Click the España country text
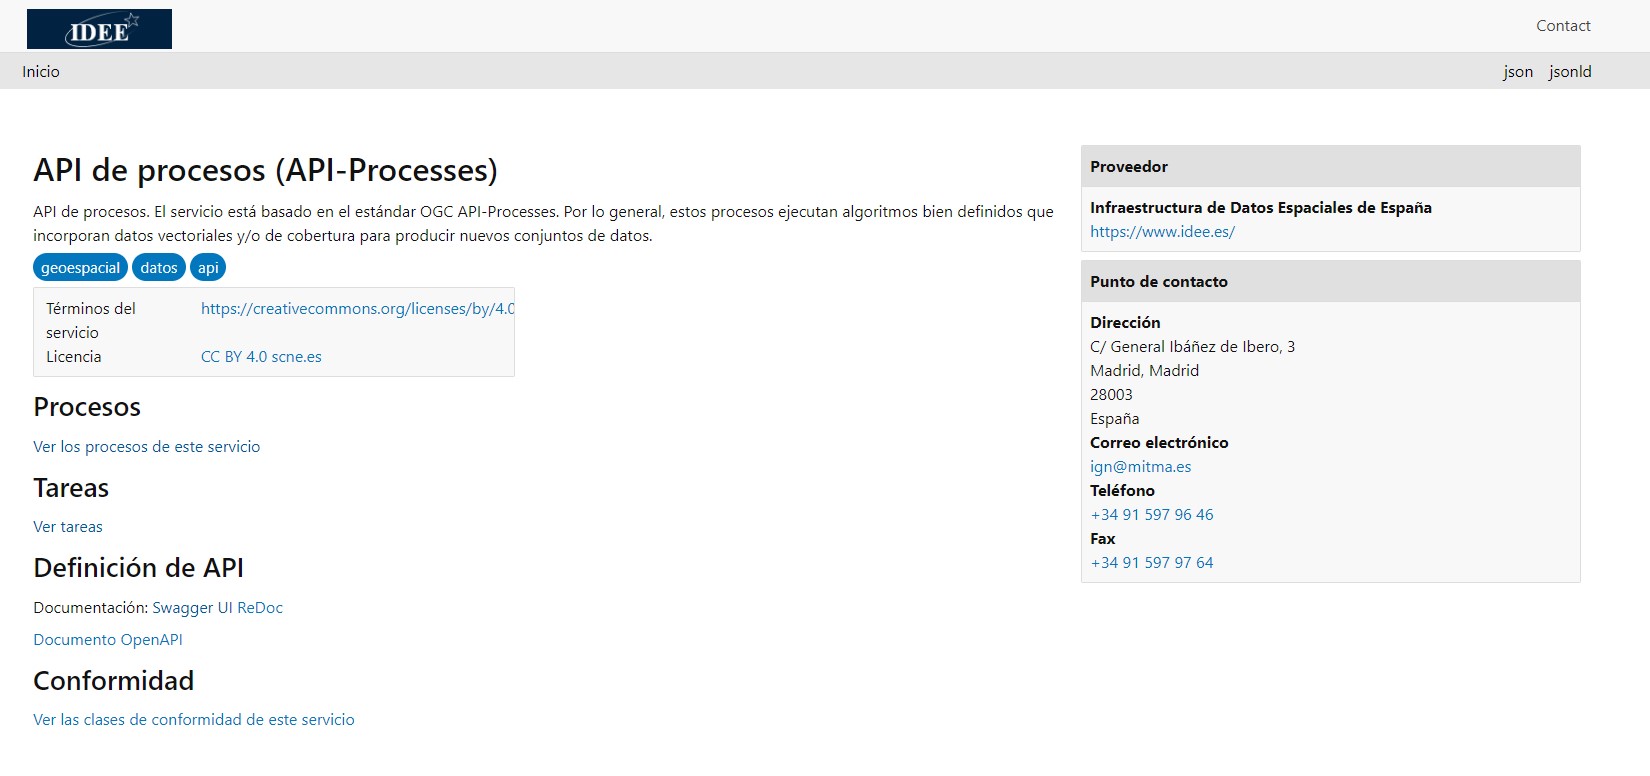Viewport: 1650px width, 776px height. (x=1114, y=419)
